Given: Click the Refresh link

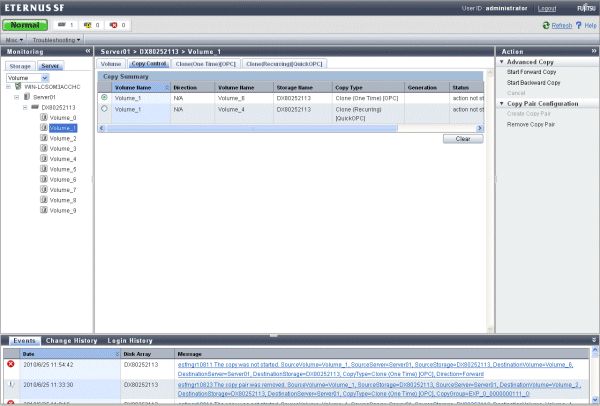Looking at the screenshot, I should point(562,26).
